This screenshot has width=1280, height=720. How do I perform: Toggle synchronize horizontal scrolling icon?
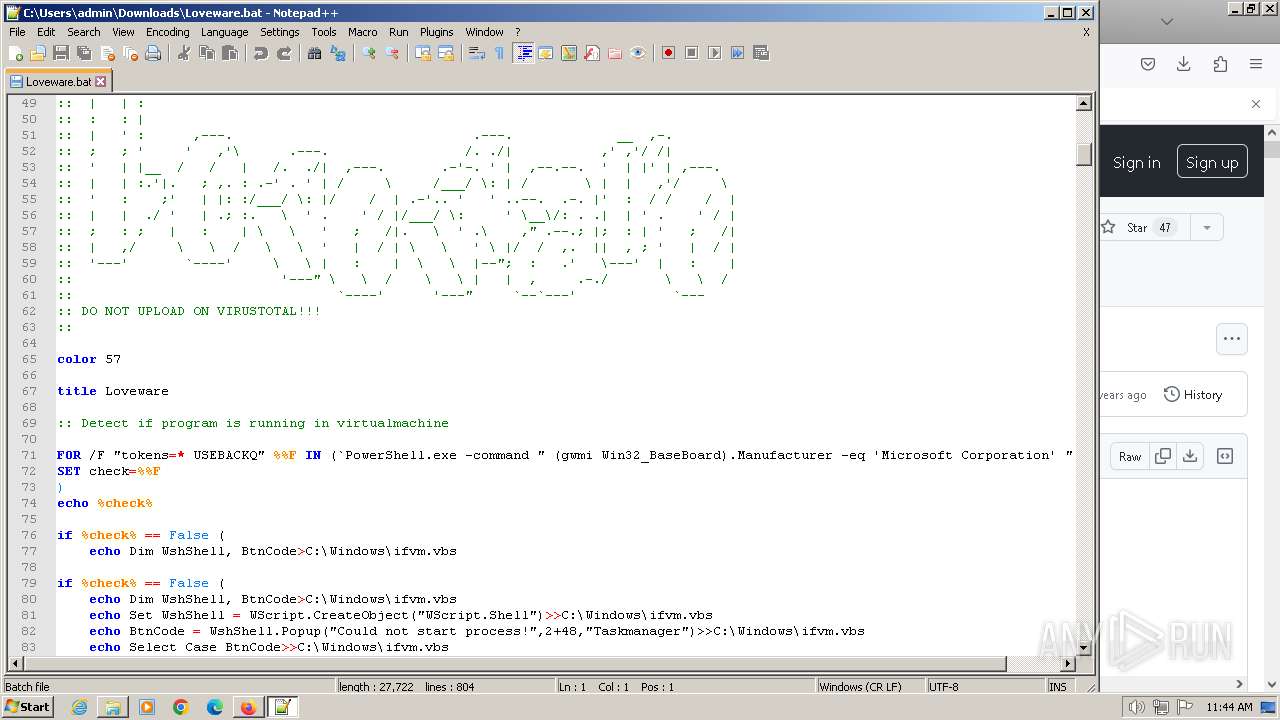click(x=446, y=53)
